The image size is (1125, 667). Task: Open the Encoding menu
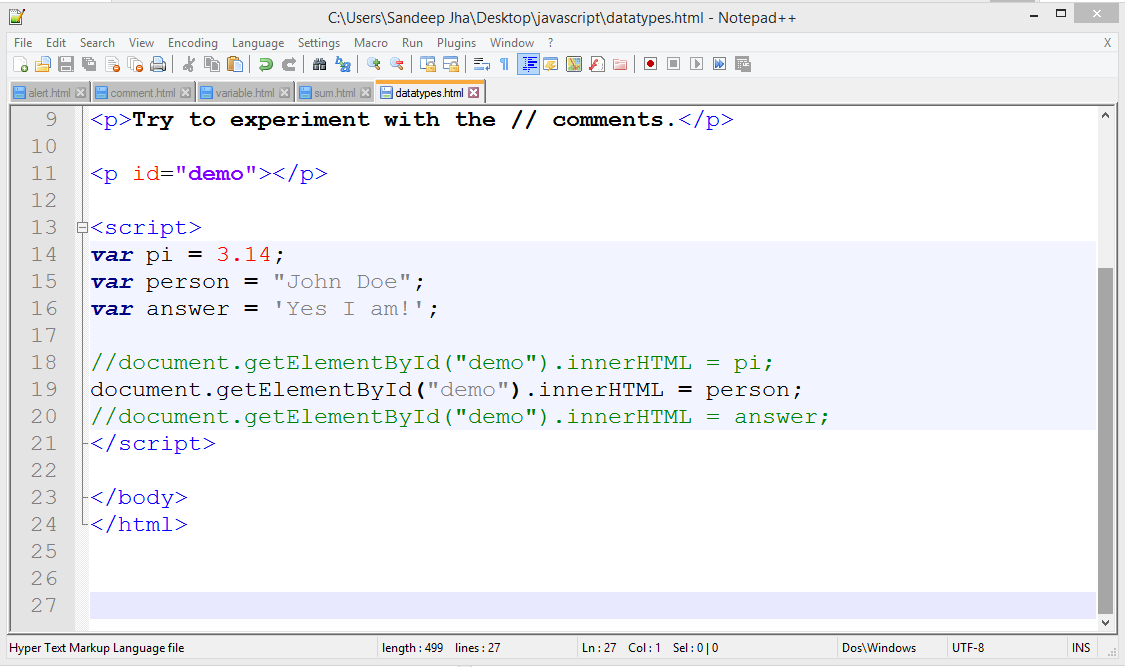coord(192,43)
